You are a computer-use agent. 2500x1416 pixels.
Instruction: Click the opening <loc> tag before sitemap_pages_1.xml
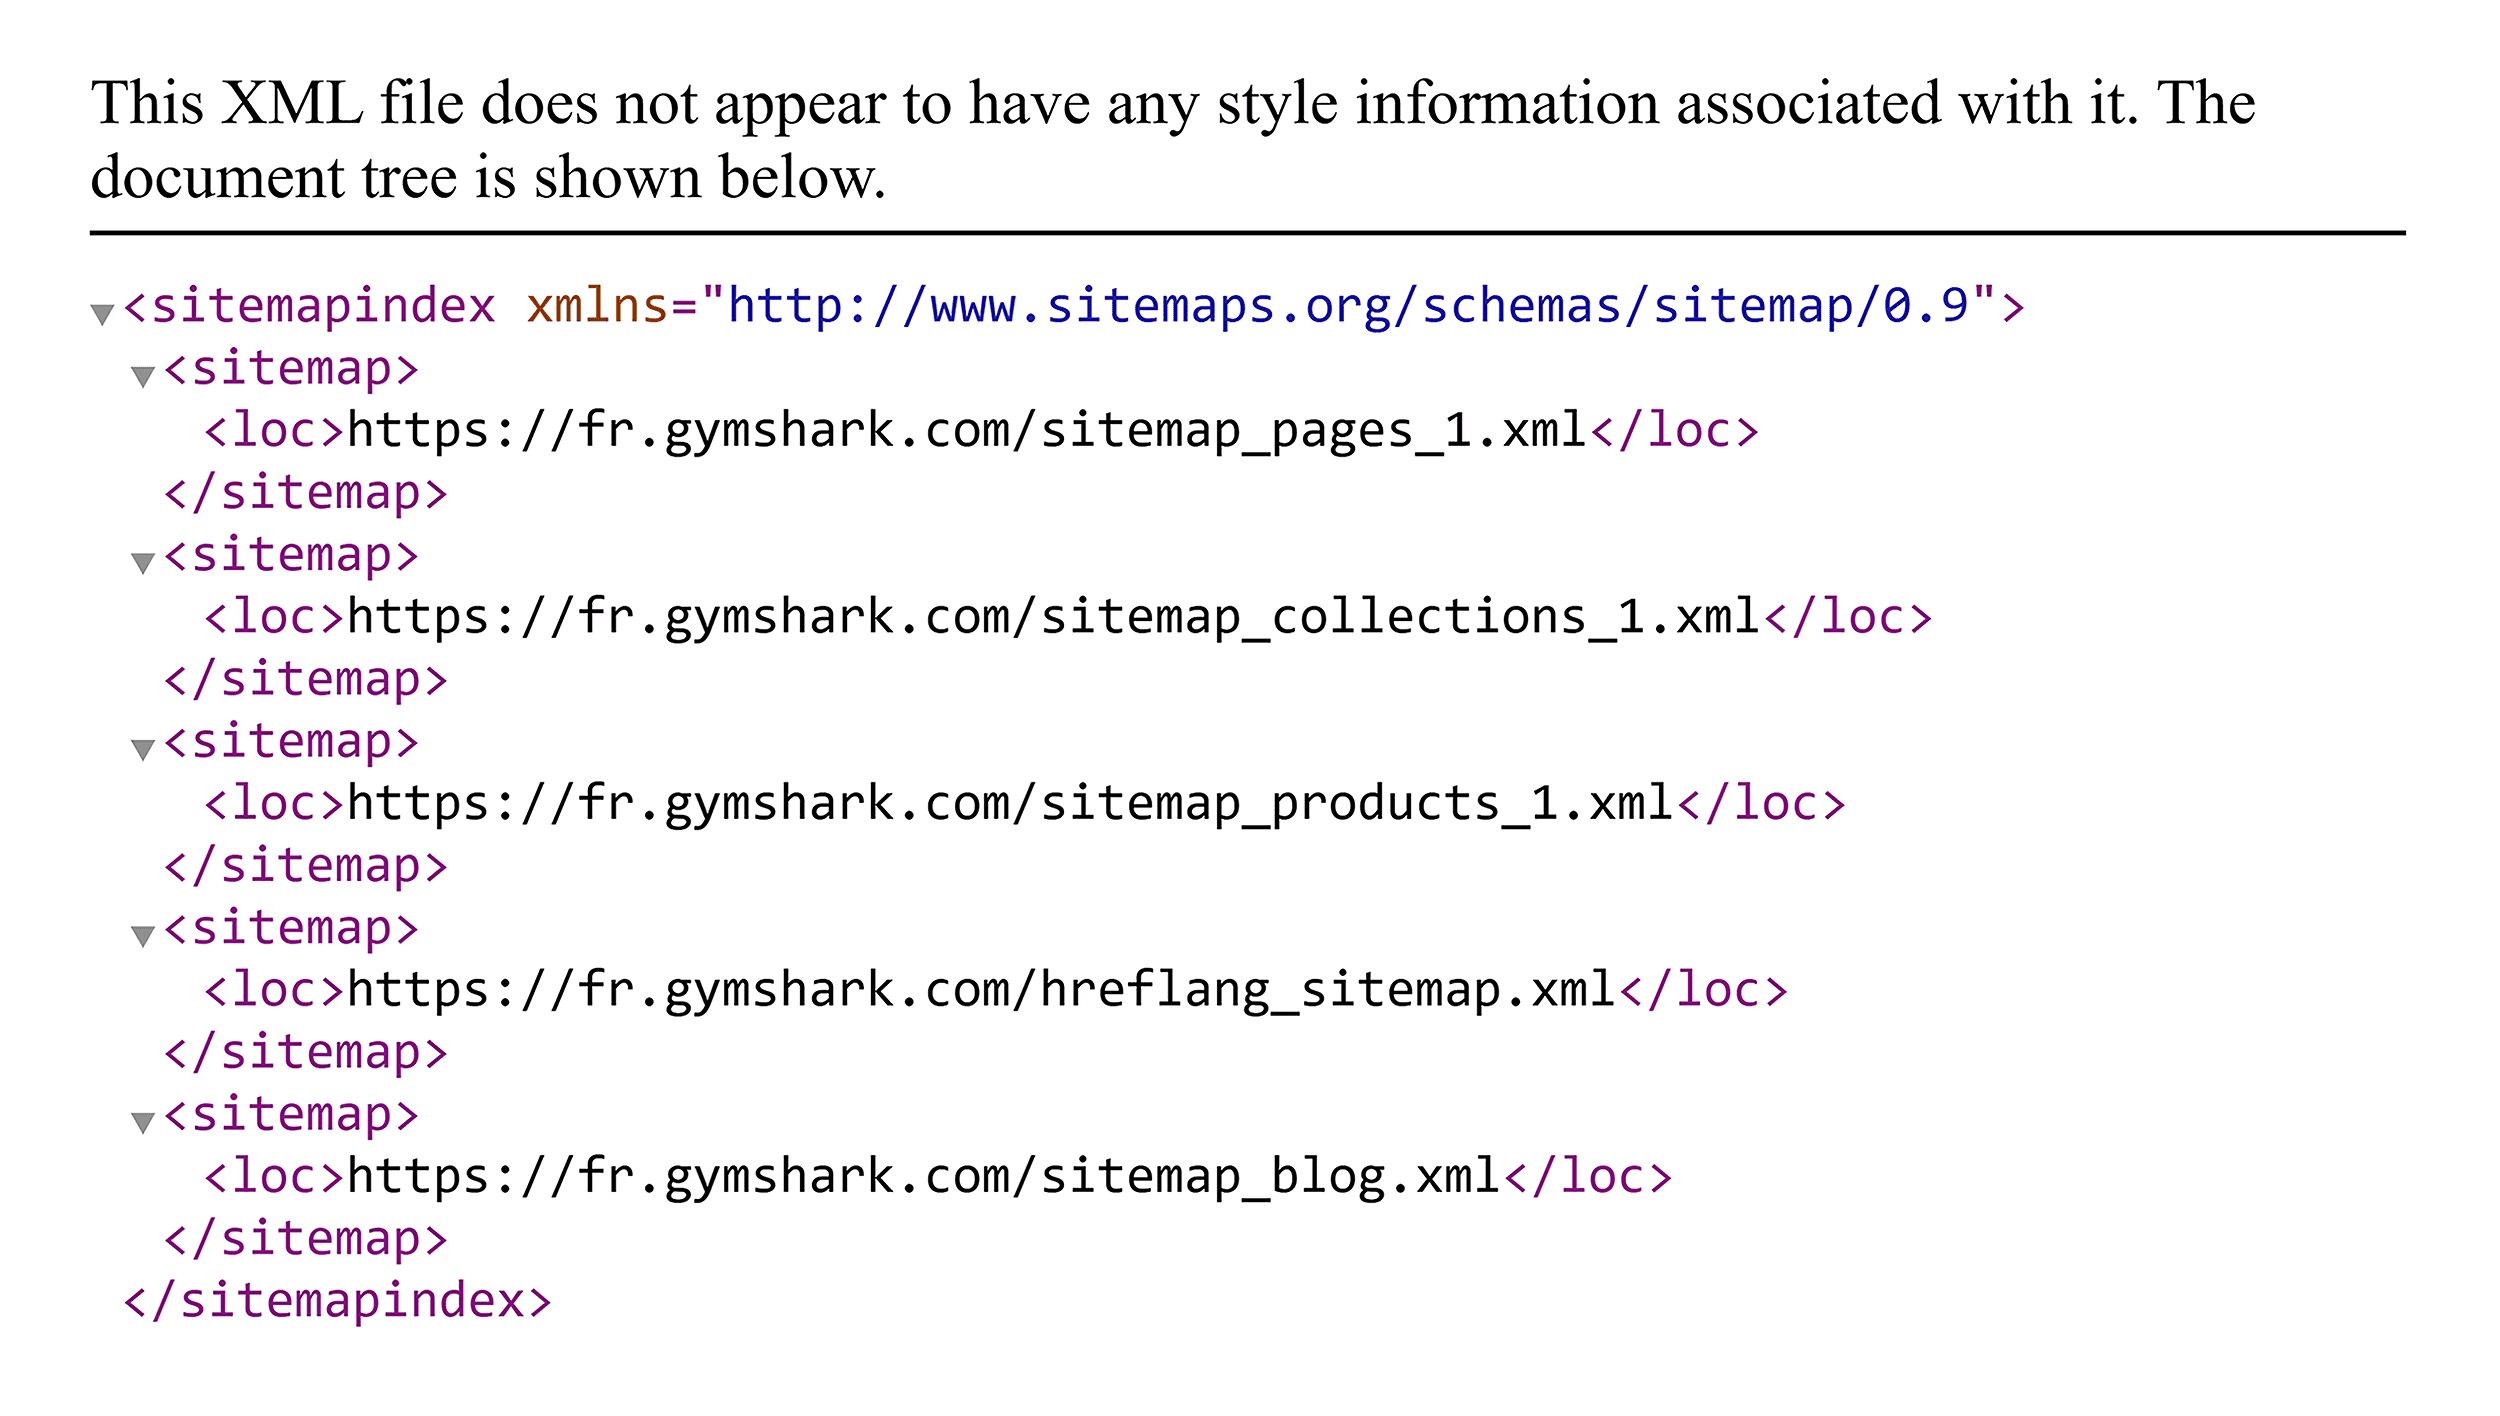pos(275,431)
